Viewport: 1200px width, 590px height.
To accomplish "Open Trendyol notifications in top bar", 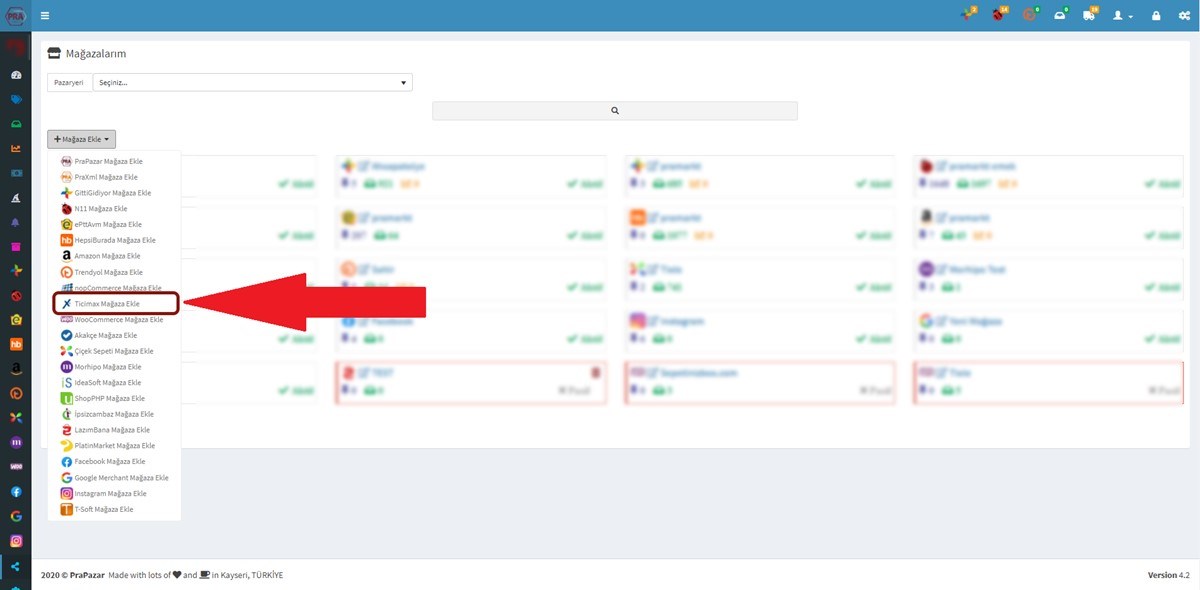I will pyautogui.click(x=1030, y=15).
